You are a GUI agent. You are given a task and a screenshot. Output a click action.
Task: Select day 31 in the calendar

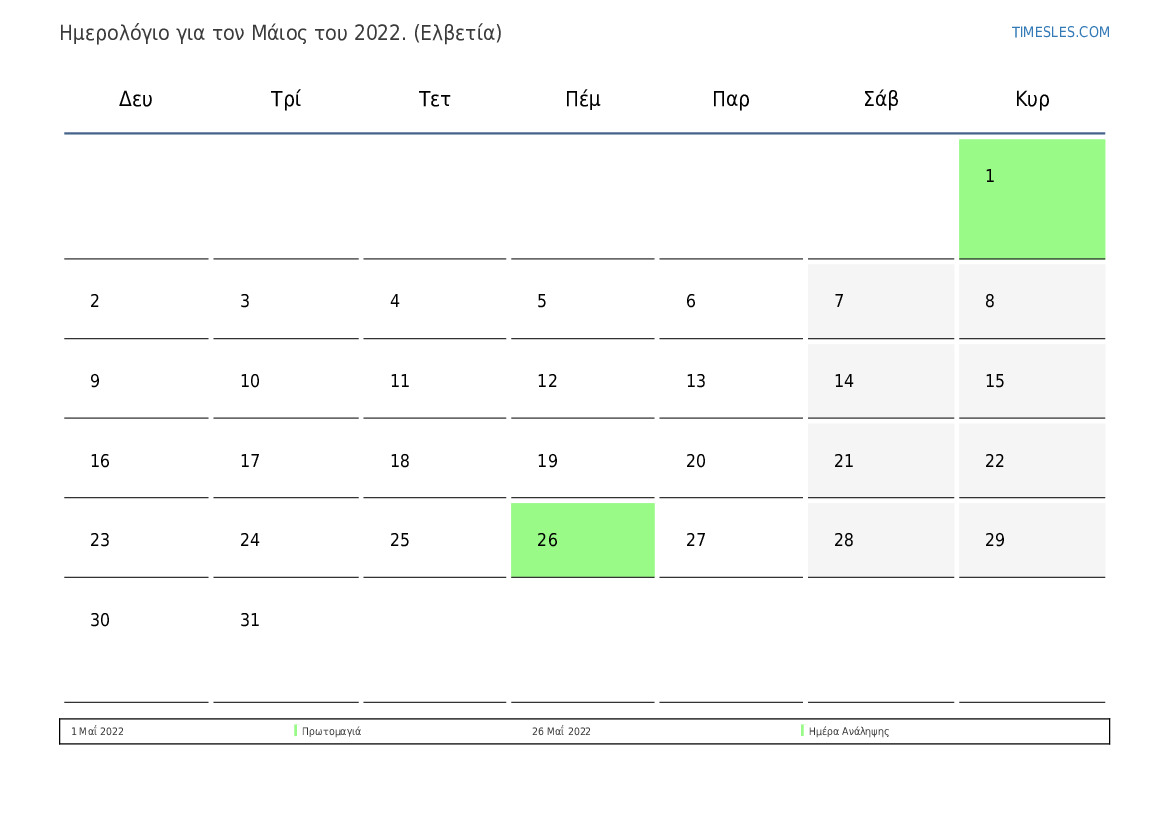(x=285, y=640)
